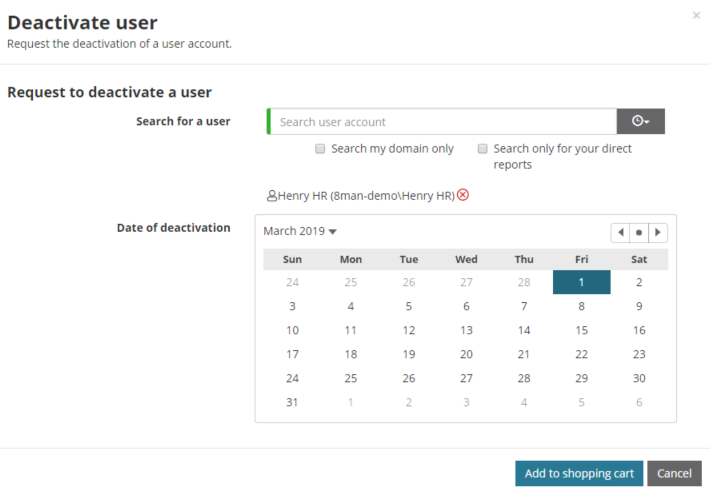Select March 1 highlighted date
Viewport: 710px width, 494px height.
tap(581, 282)
